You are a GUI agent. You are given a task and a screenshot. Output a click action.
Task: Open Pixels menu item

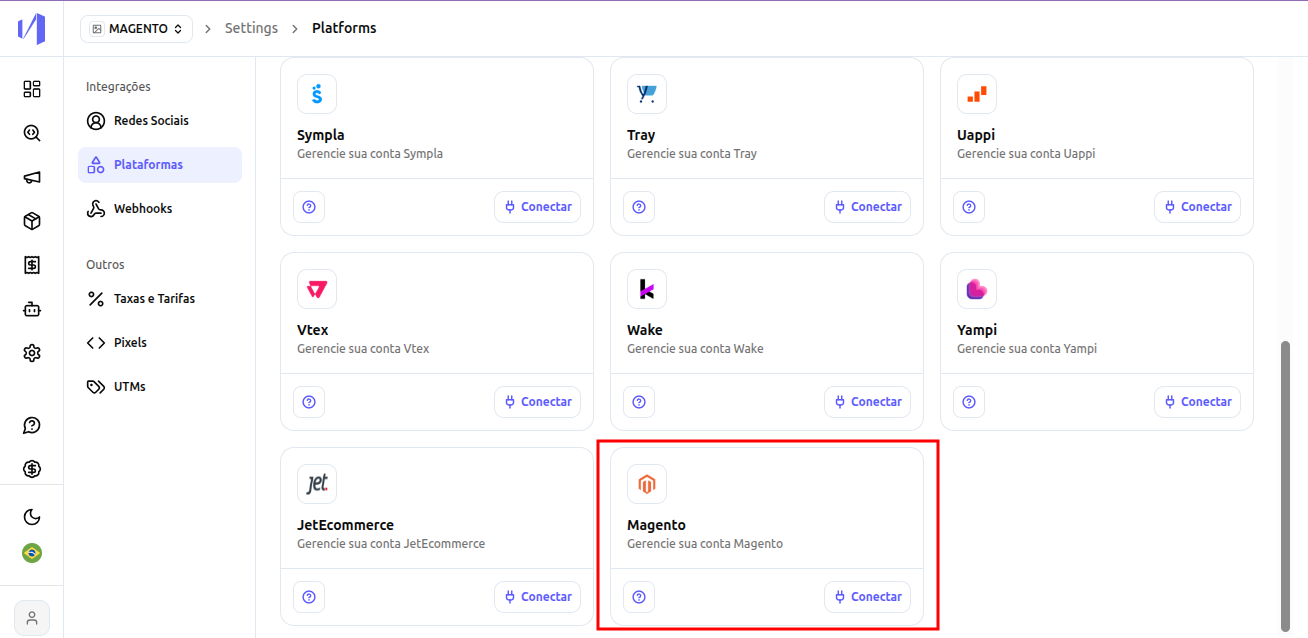point(160,343)
